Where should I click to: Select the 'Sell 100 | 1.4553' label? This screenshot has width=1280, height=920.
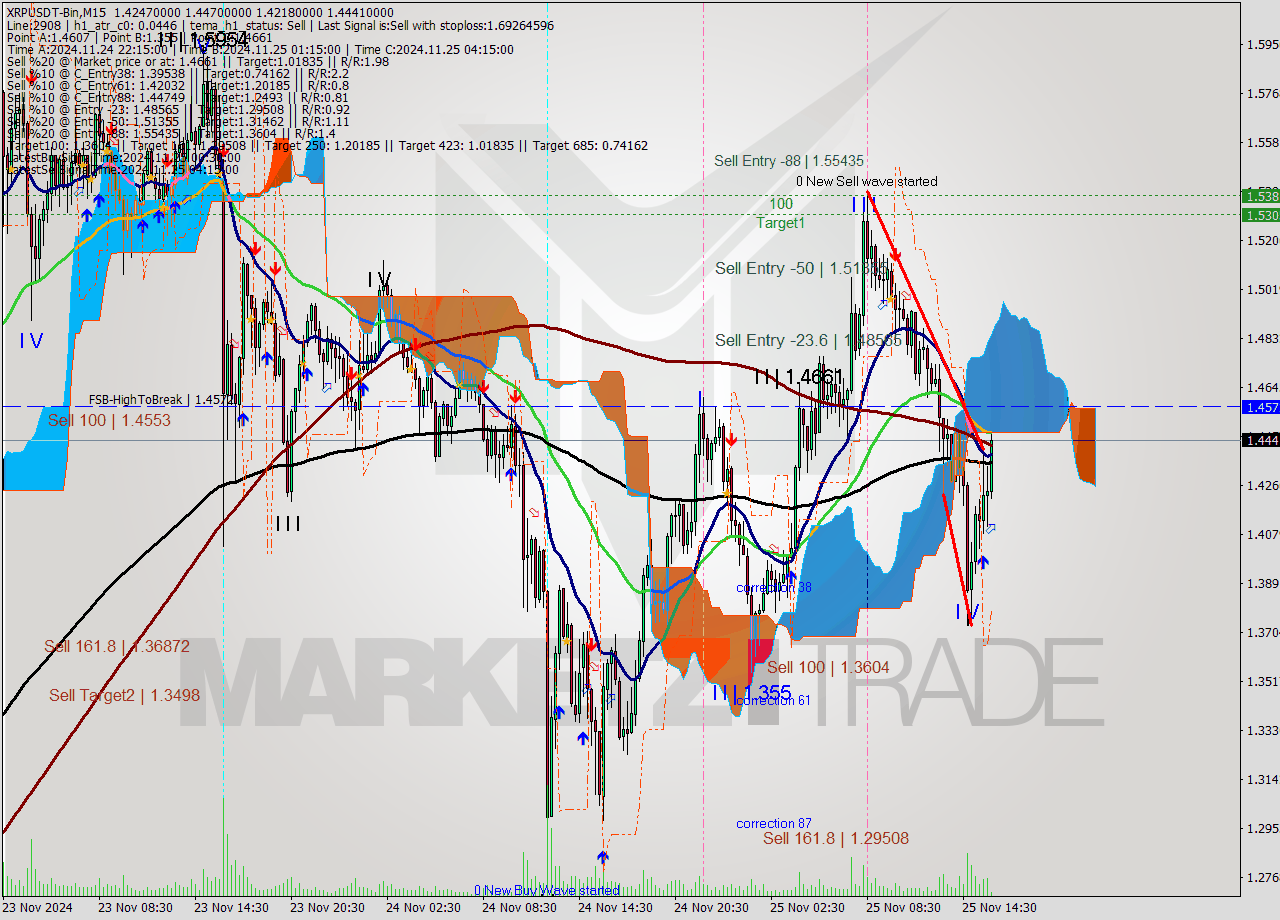click(109, 421)
